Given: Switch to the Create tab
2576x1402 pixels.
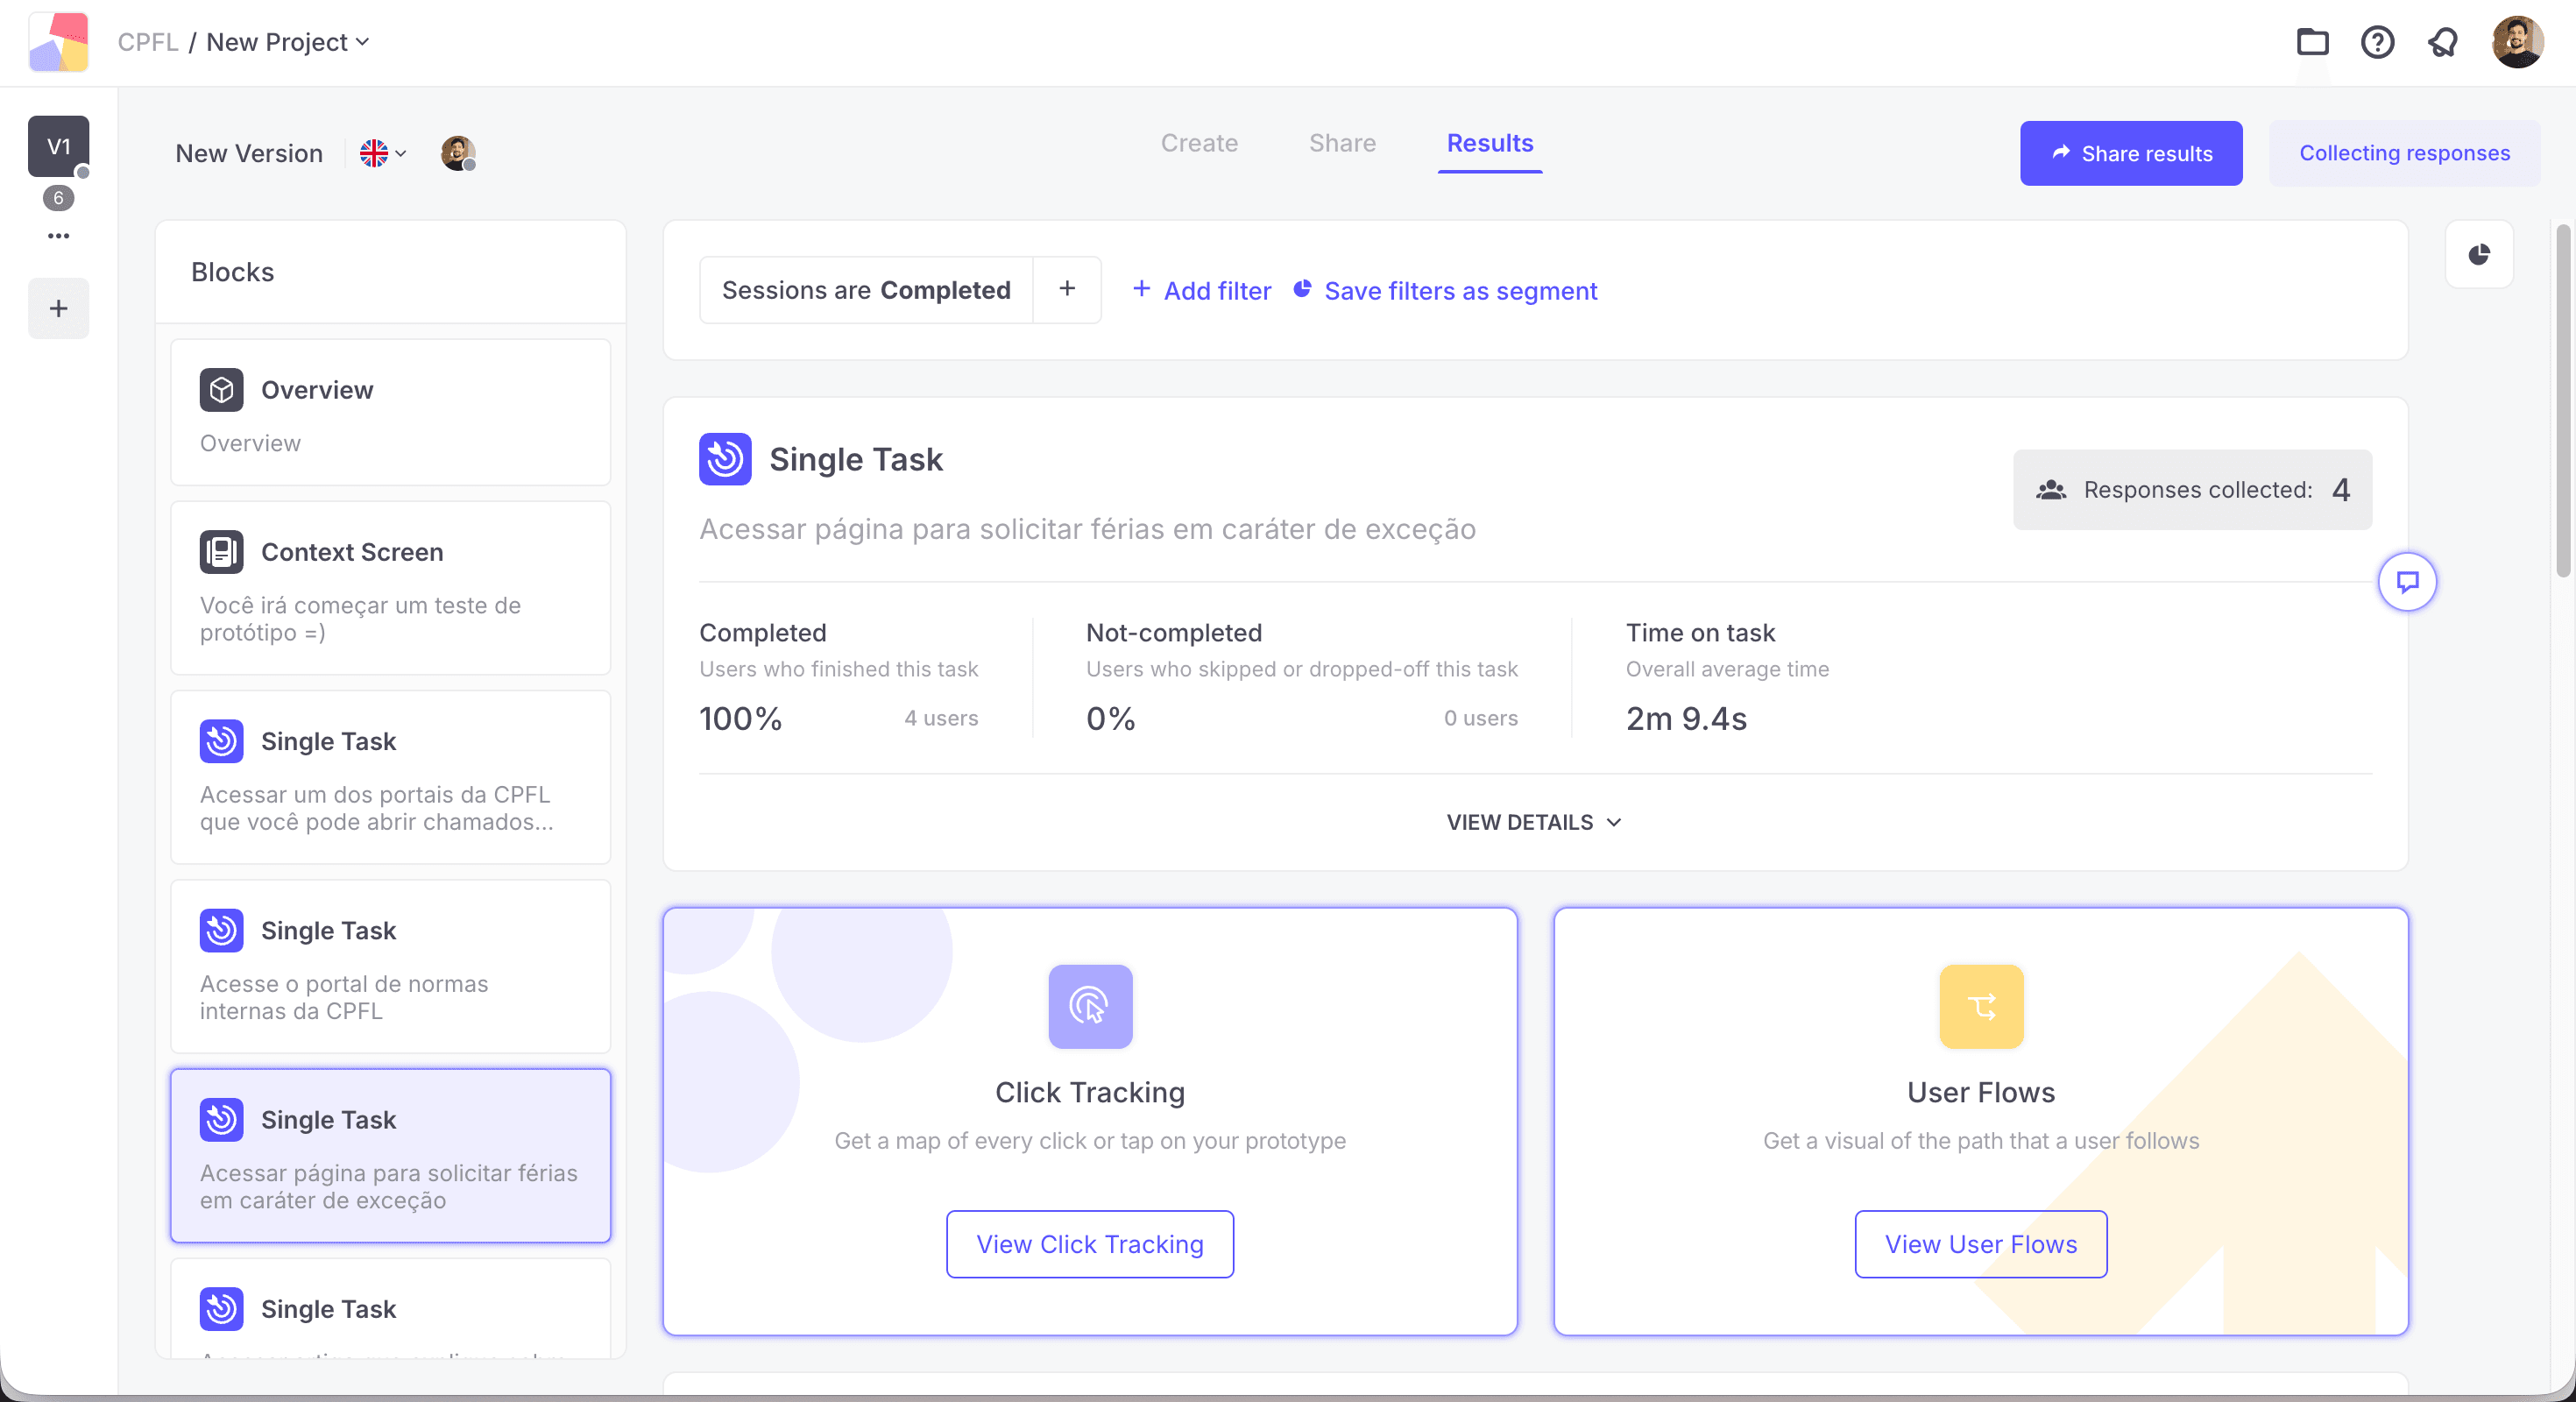Looking at the screenshot, I should (x=1199, y=143).
